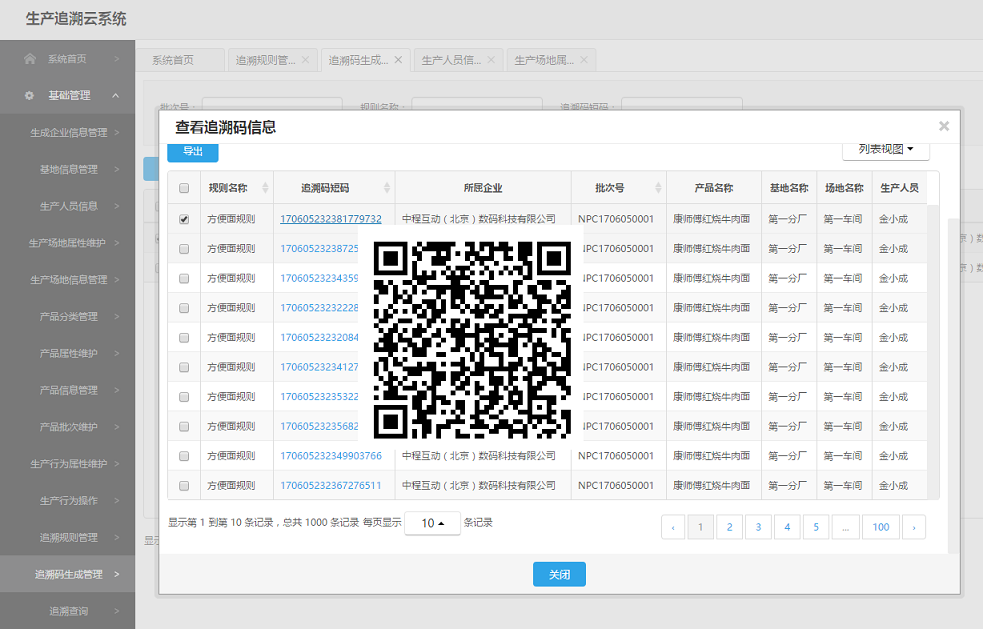The width and height of the screenshot is (983, 629).
Task: Go to page 3 of results
Action: point(758,527)
